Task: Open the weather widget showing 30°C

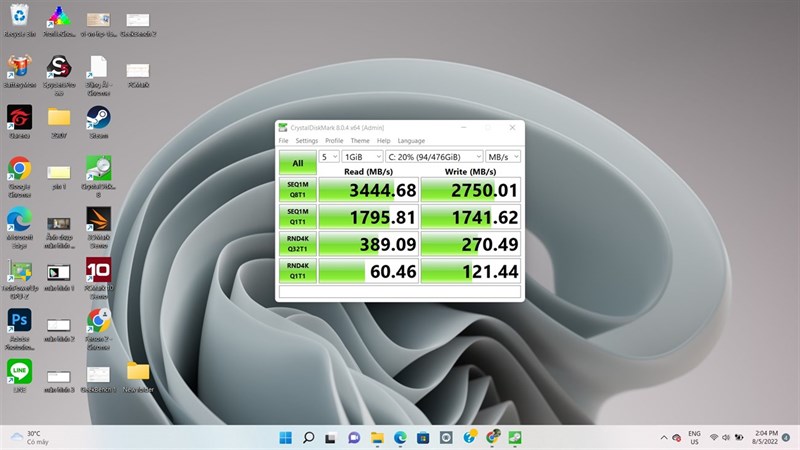Action: 31,437
